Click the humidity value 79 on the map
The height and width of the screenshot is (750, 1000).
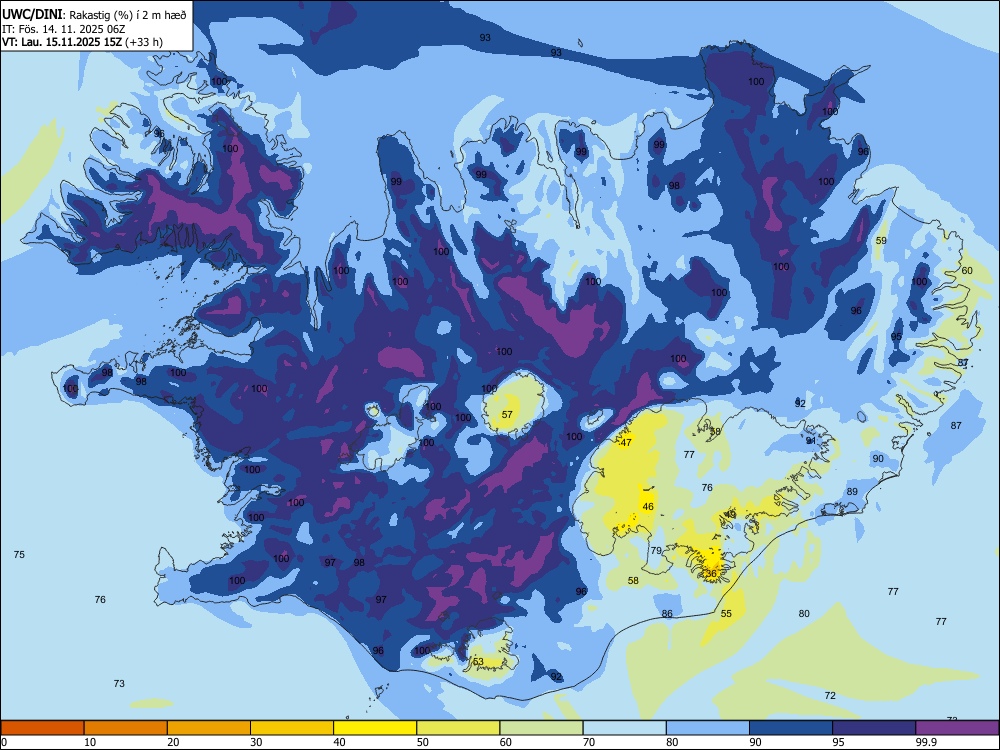[x=656, y=551]
